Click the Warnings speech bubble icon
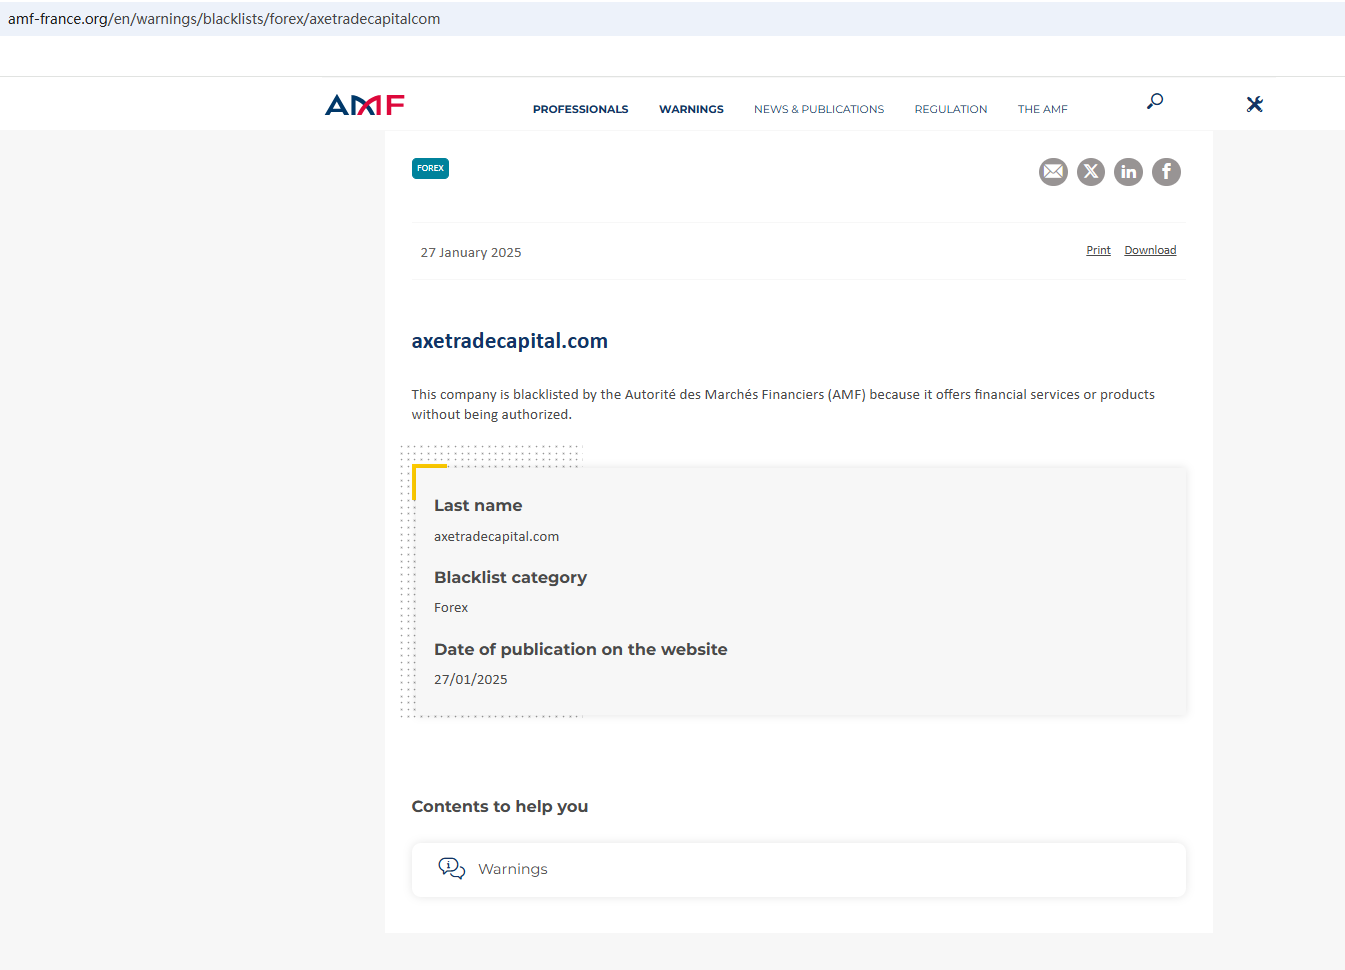The height and width of the screenshot is (970, 1345). click(x=452, y=868)
